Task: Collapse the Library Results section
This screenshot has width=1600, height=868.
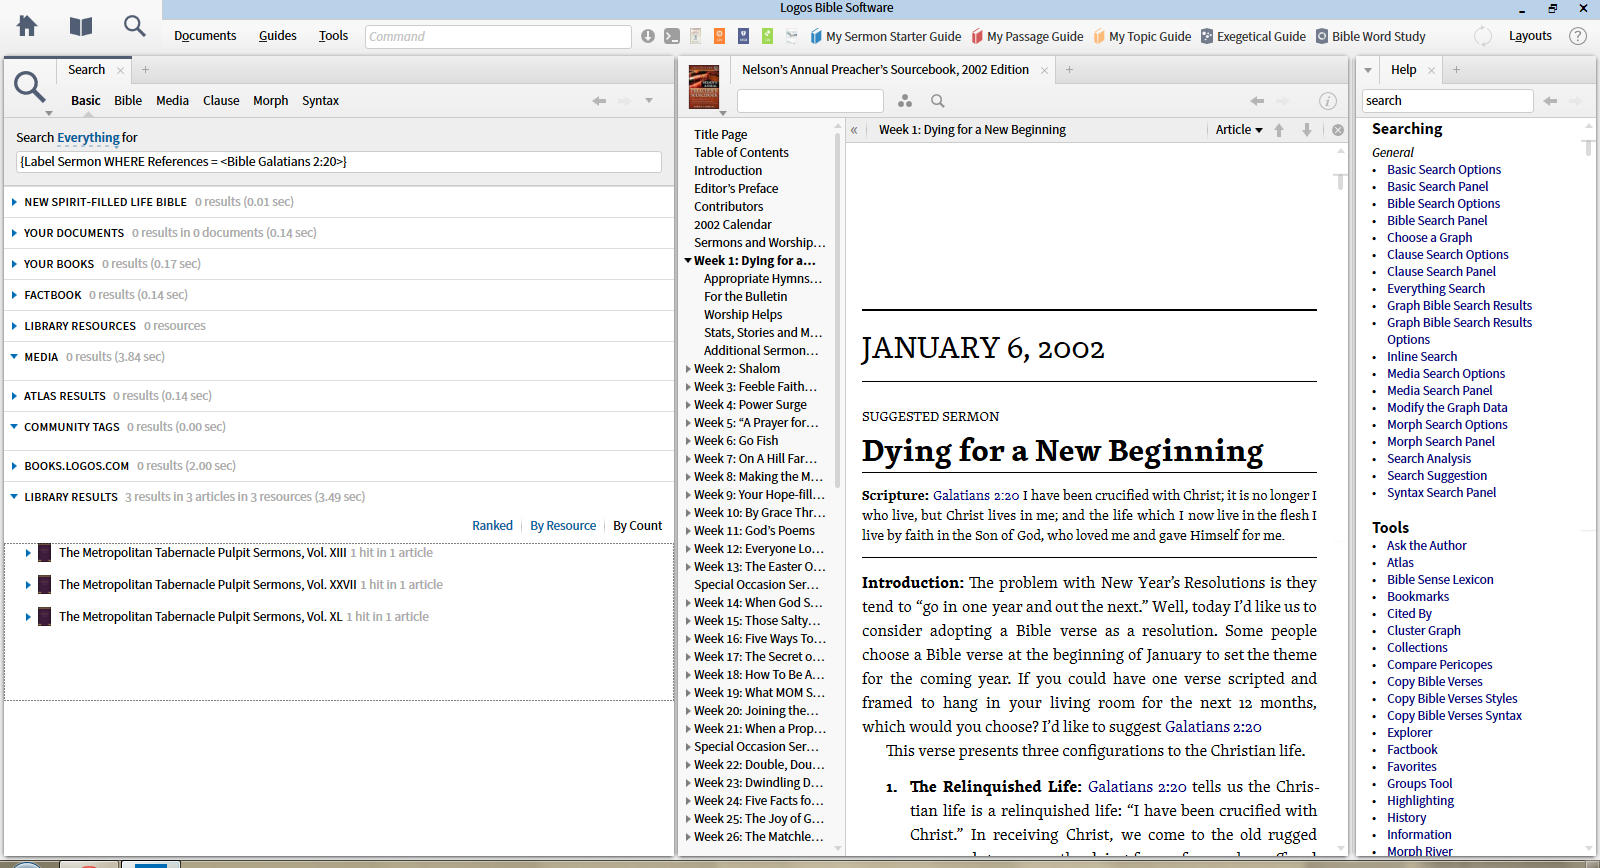Action: [14, 497]
